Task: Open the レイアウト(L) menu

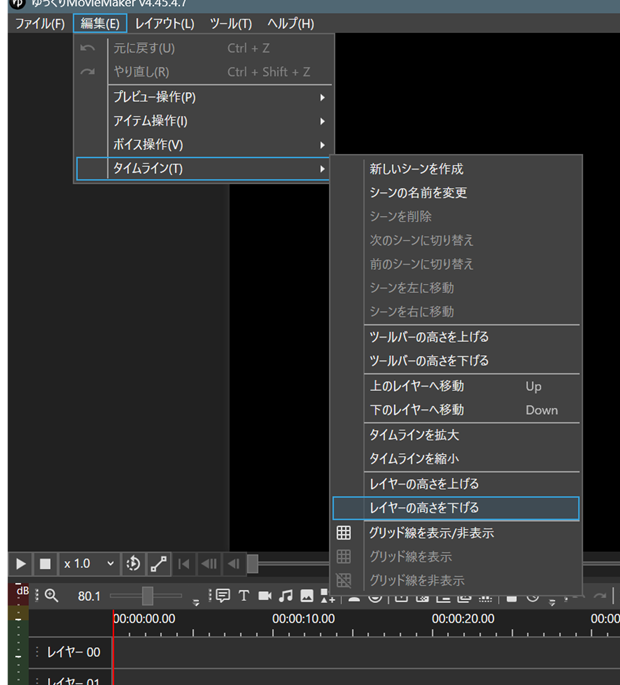Action: 164,23
